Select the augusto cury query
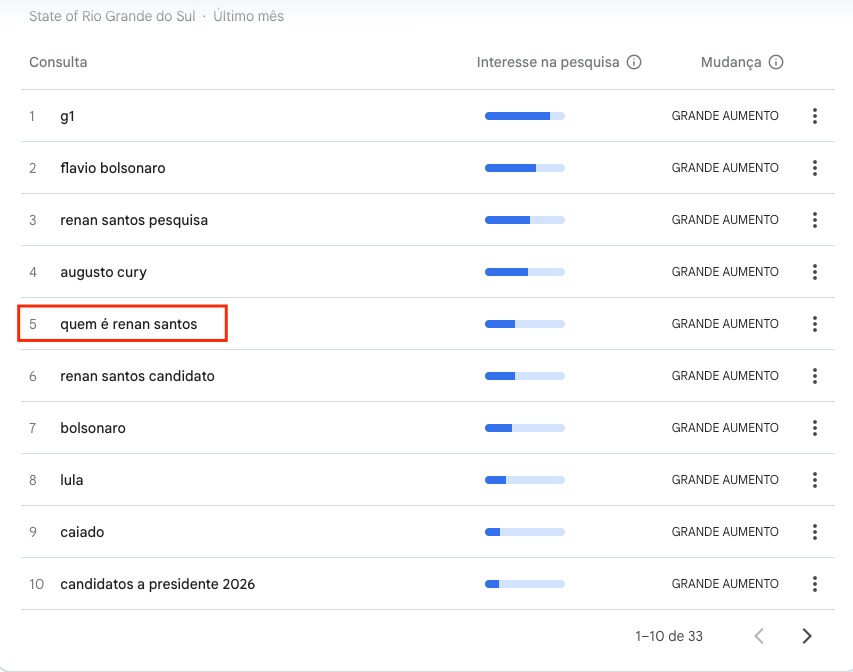This screenshot has width=853, height=672. click(x=103, y=272)
